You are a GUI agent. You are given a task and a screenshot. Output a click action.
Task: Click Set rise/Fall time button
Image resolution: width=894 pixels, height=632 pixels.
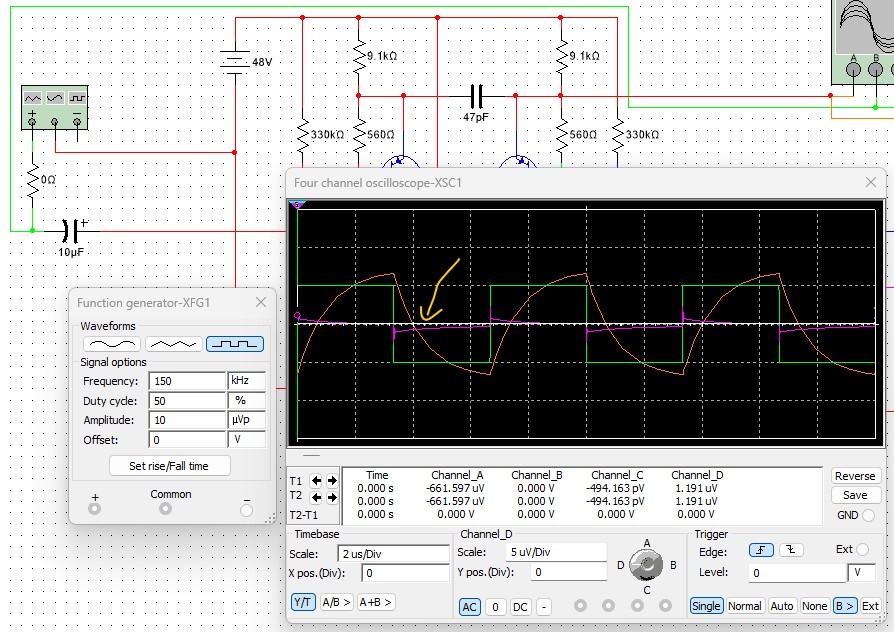point(169,466)
